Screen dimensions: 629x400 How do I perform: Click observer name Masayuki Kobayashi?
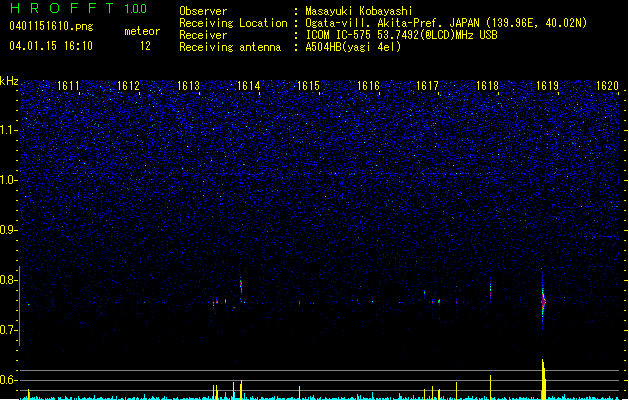pyautogui.click(x=359, y=11)
